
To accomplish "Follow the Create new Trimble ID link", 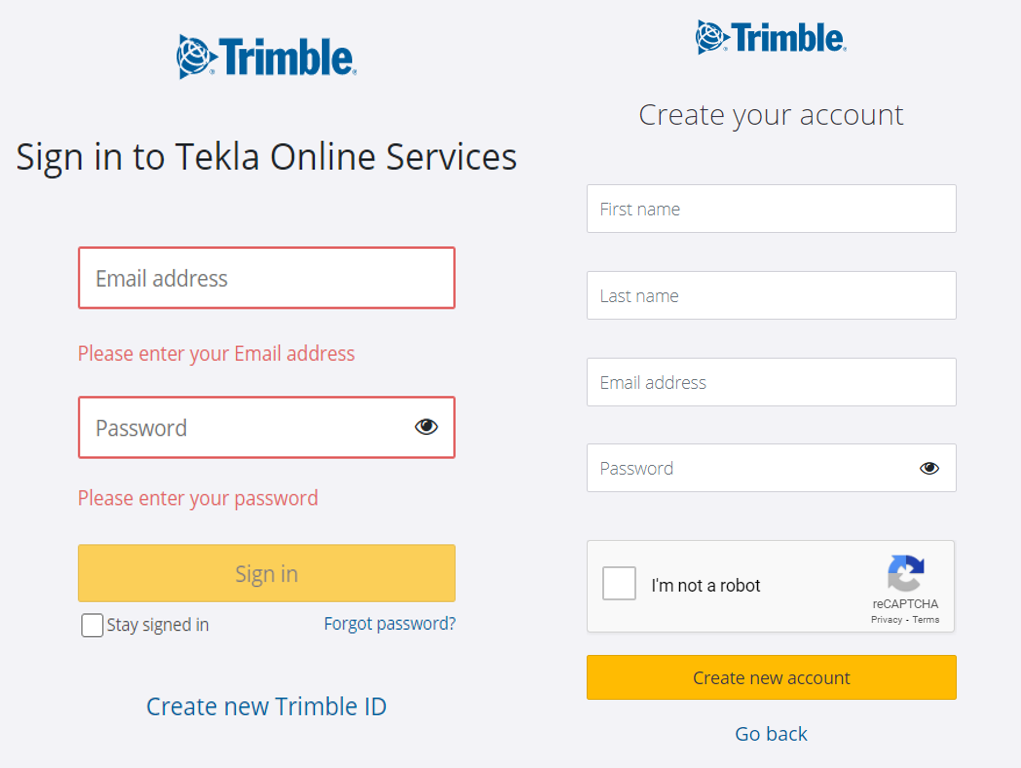I will tap(266, 707).
